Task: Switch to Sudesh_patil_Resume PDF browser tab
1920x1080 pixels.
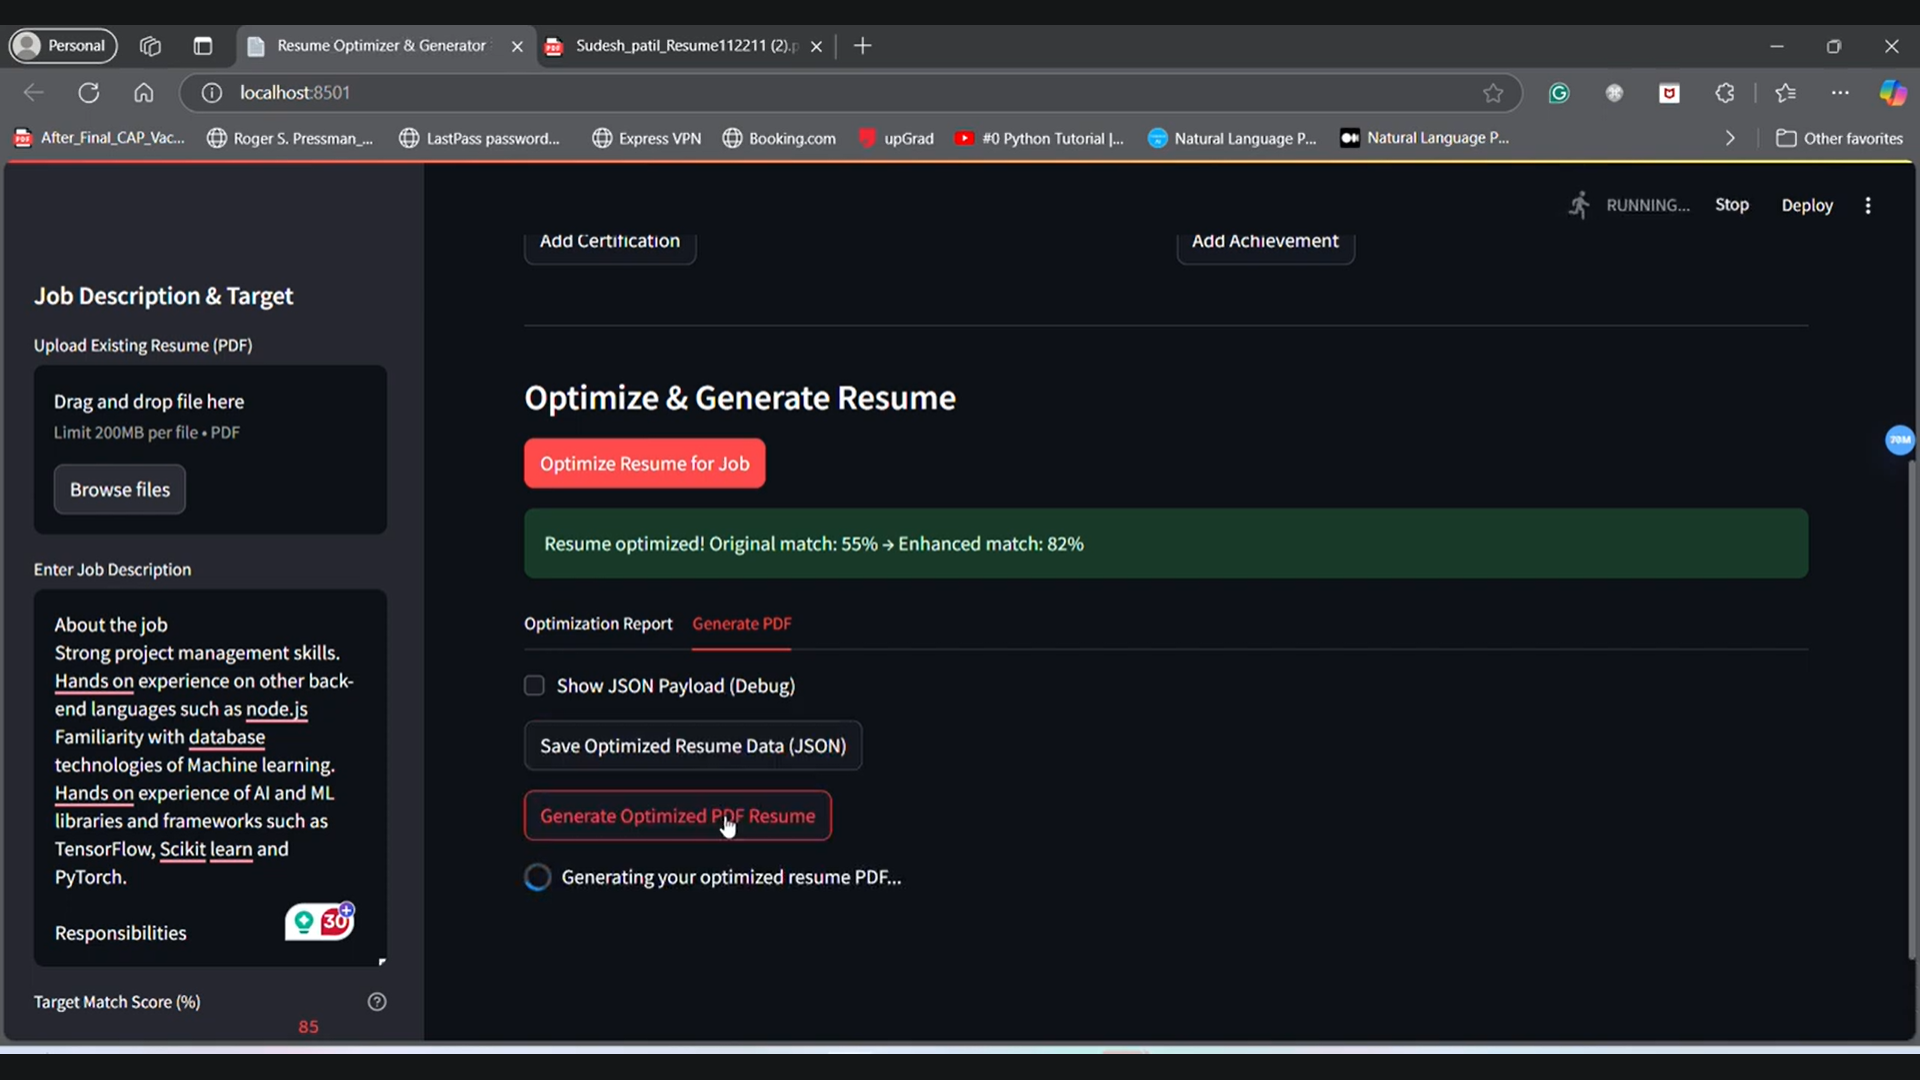Action: (x=685, y=46)
